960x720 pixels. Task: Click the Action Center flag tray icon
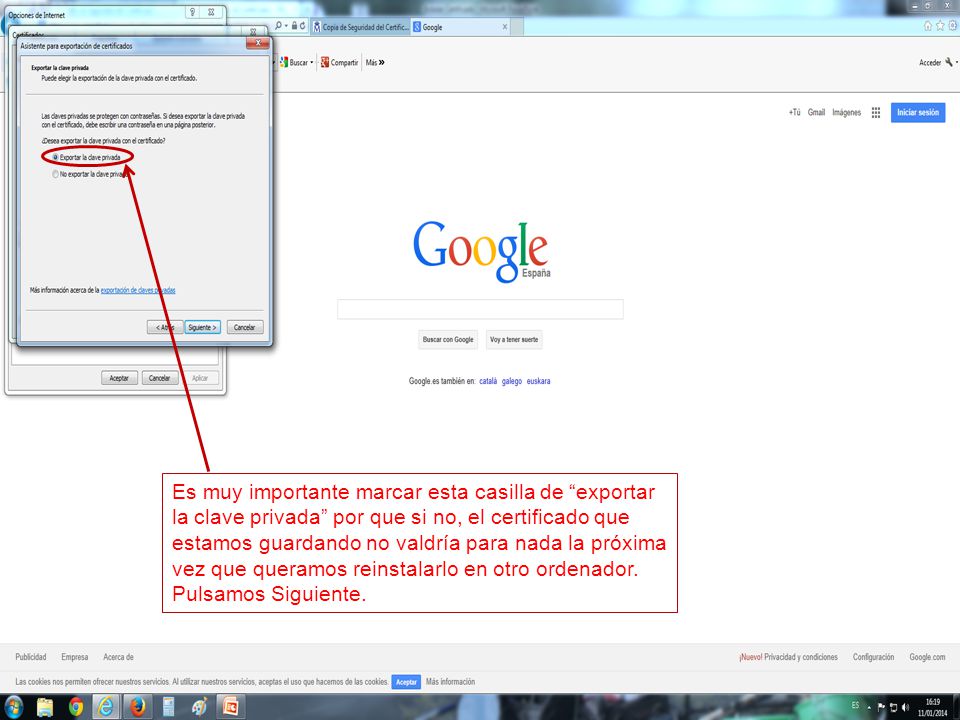coord(882,707)
